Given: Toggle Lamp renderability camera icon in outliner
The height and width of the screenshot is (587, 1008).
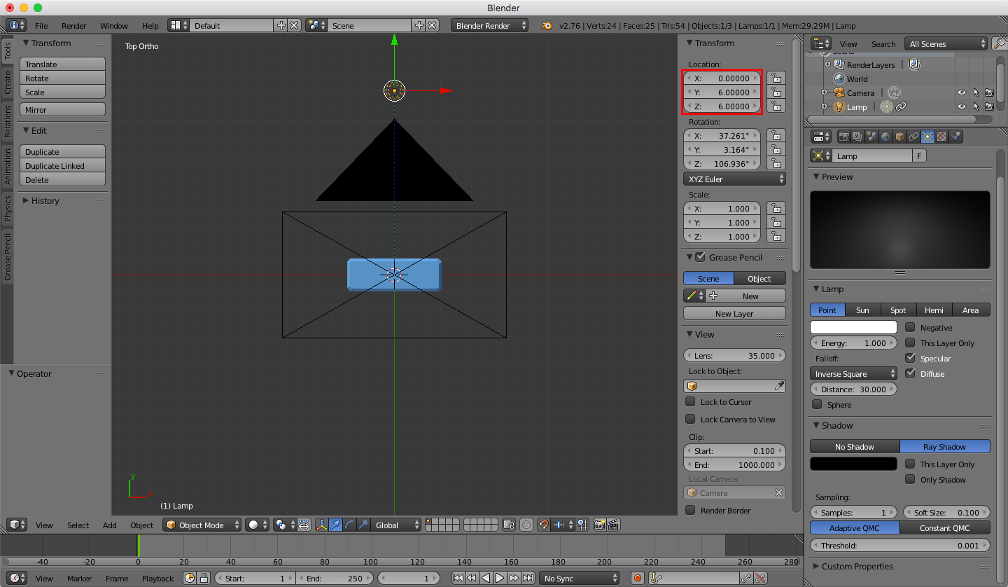Looking at the screenshot, I should click(989, 107).
